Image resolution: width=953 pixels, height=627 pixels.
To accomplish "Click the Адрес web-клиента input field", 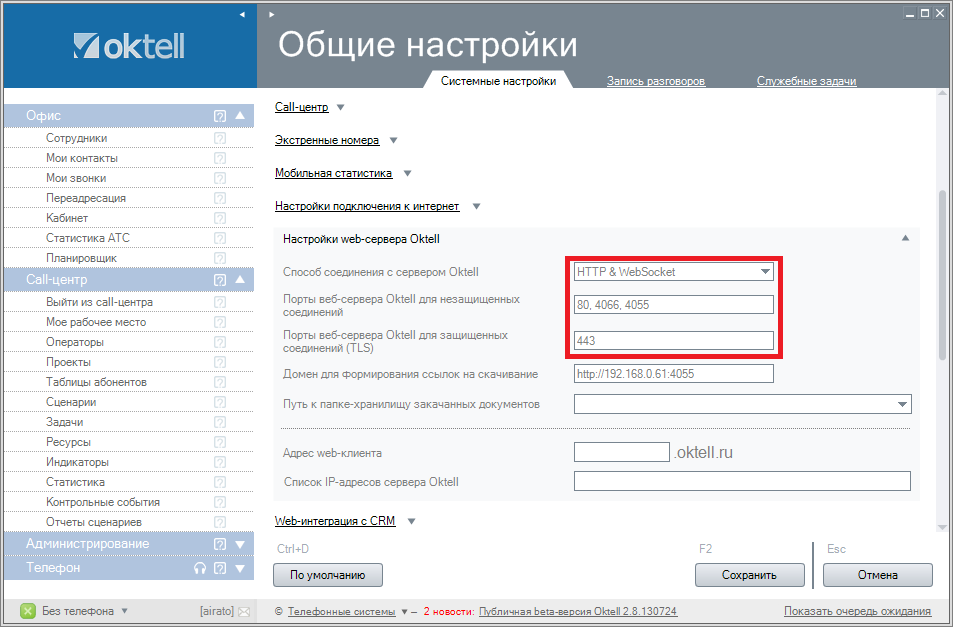I will click(622, 452).
